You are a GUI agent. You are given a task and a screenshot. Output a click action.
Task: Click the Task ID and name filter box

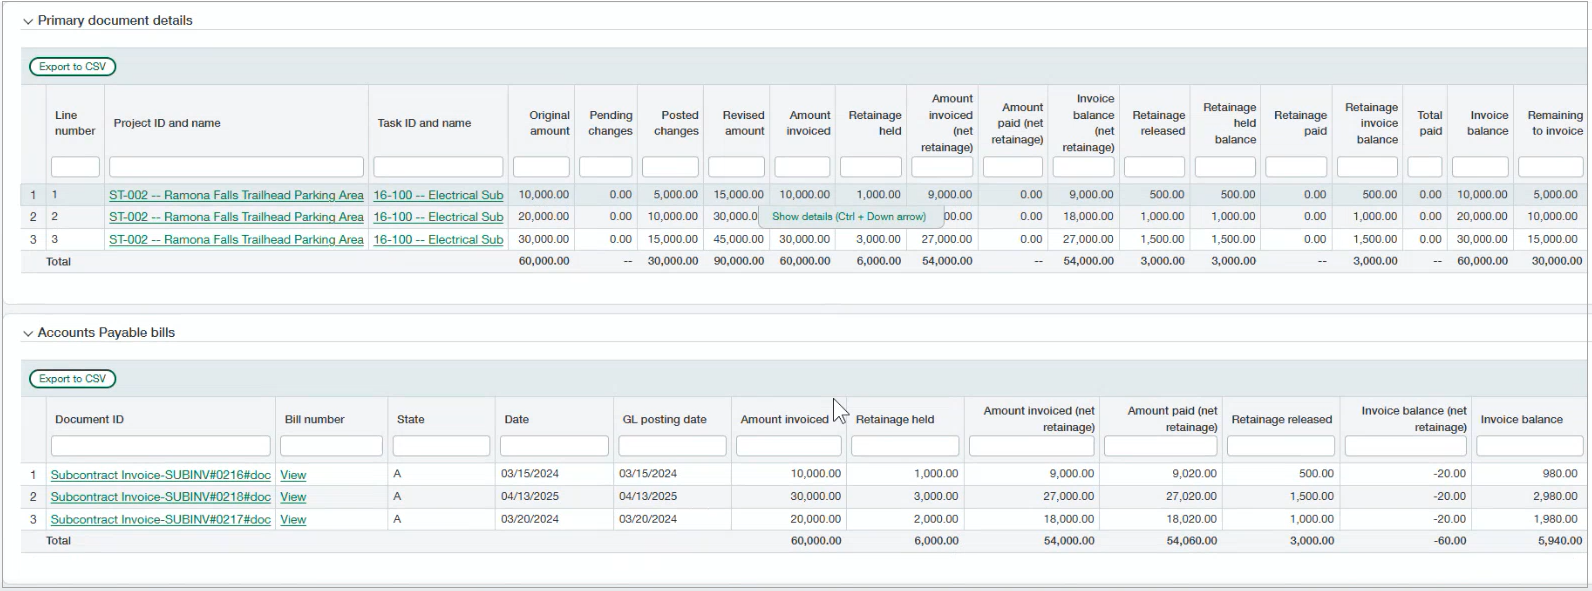click(x=438, y=167)
